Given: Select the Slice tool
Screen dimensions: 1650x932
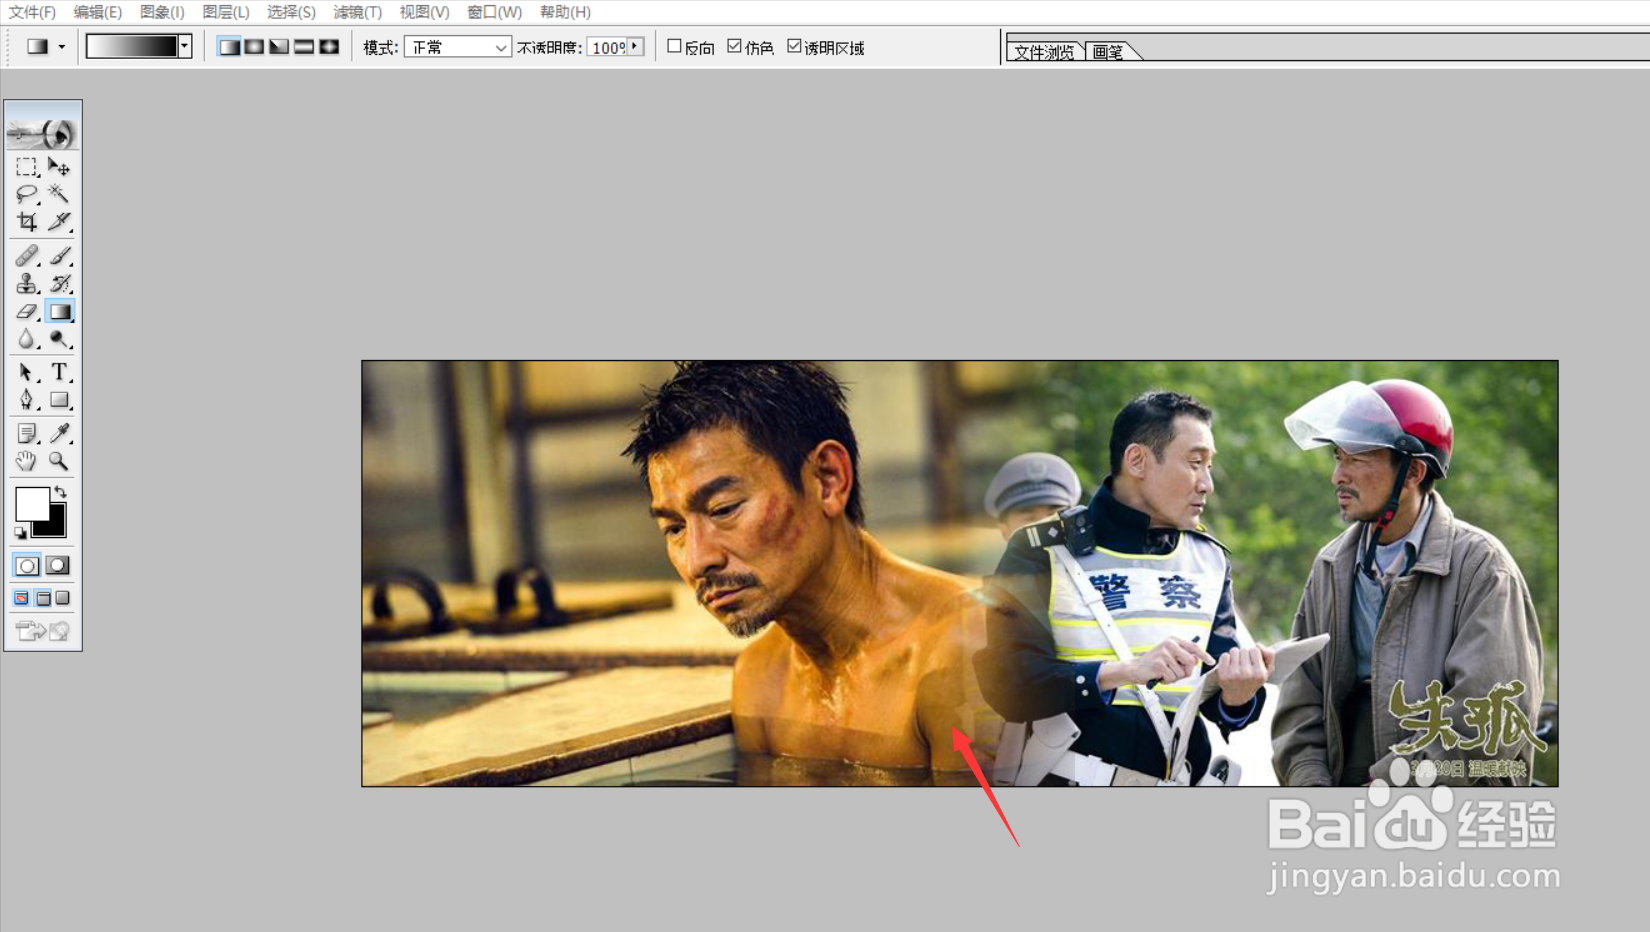Looking at the screenshot, I should (59, 221).
